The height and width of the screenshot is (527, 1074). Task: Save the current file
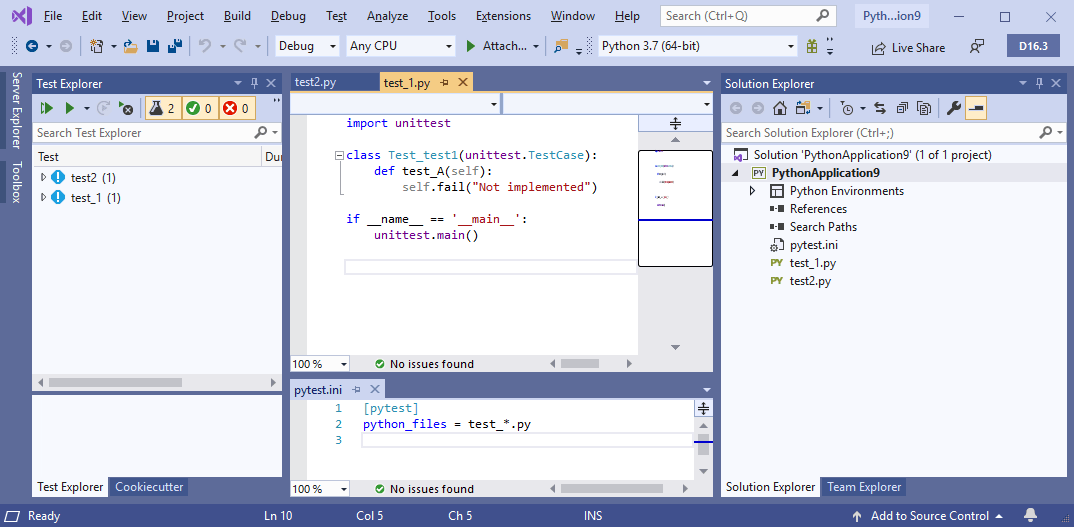coord(153,47)
